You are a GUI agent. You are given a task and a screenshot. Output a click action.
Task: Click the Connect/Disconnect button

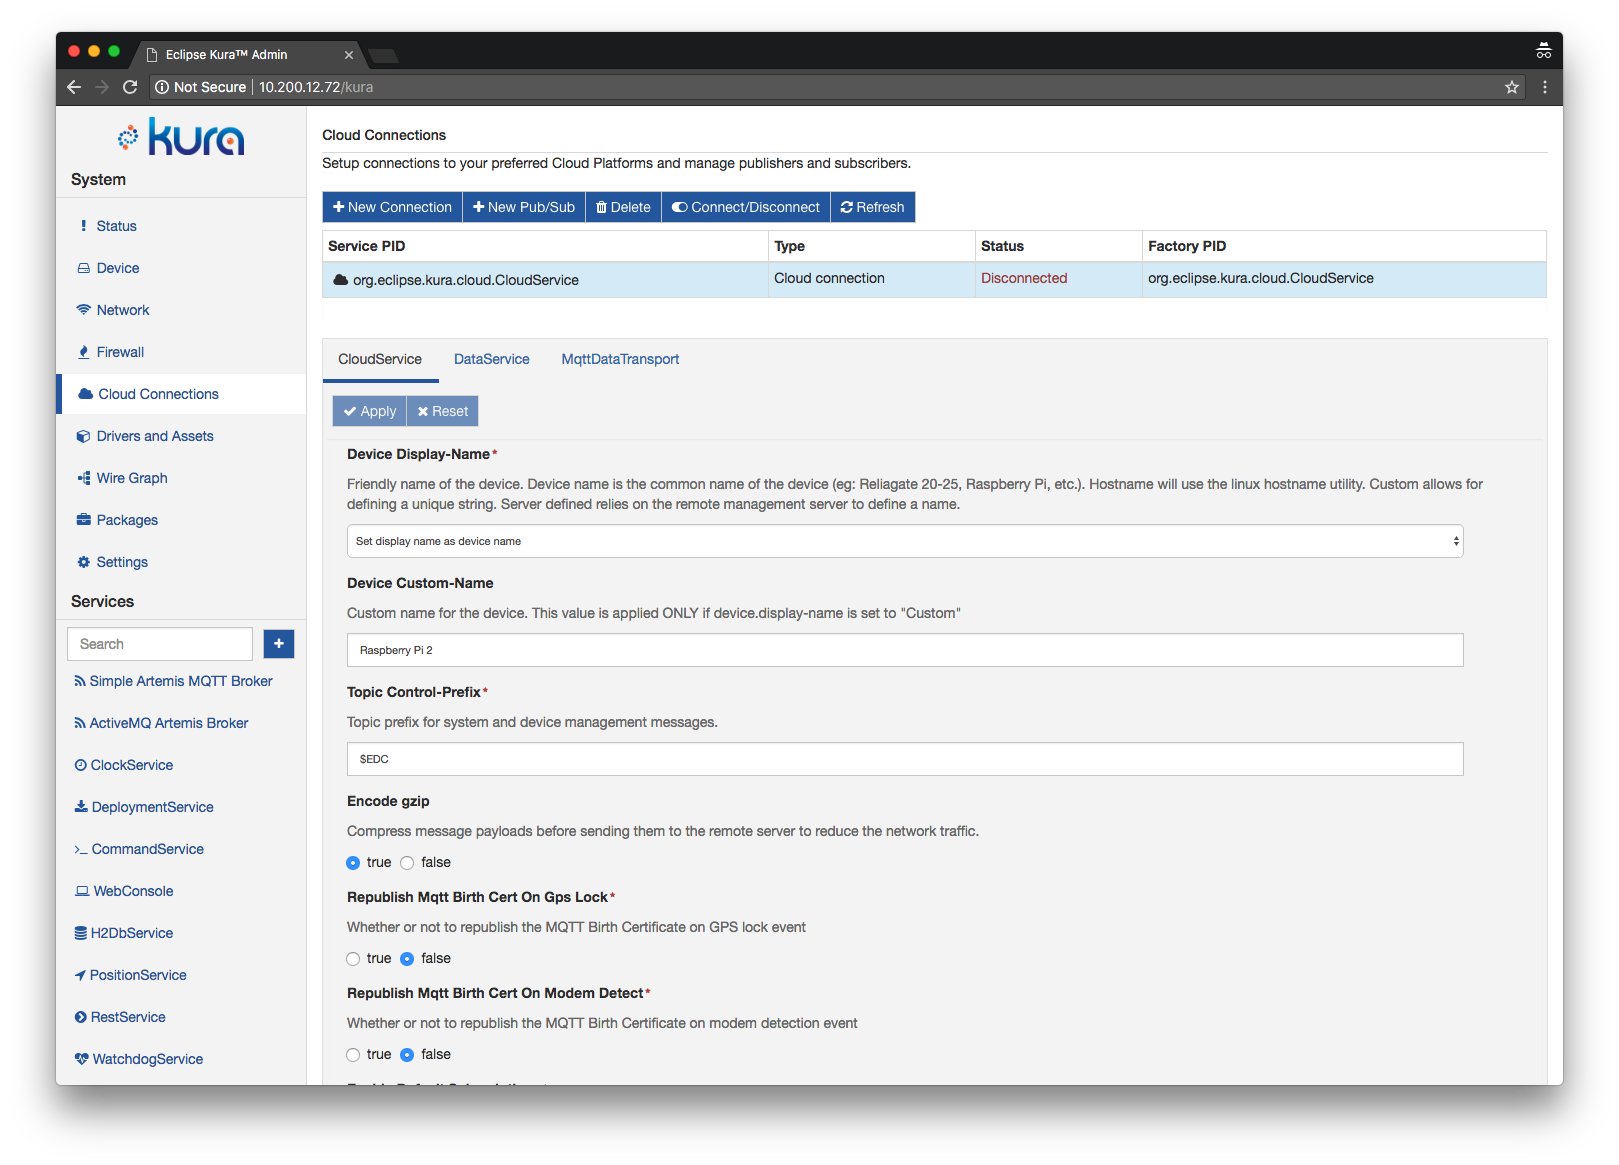click(x=746, y=207)
